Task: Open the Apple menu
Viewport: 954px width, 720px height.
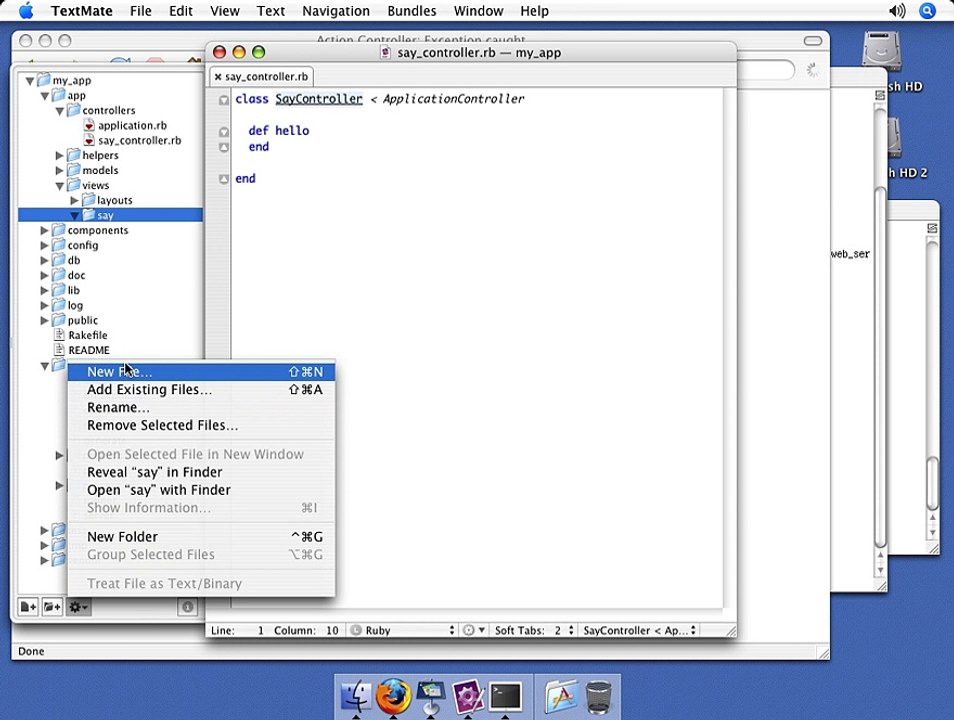Action: tap(26, 10)
